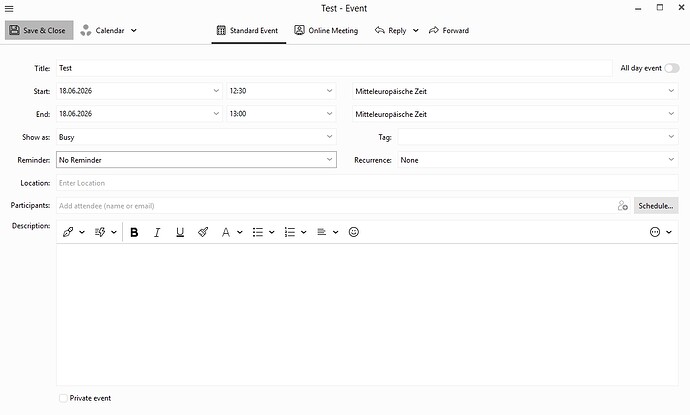The image size is (690, 415).
Task: Open the start time 12:30 dropdown
Action: (x=281, y=91)
